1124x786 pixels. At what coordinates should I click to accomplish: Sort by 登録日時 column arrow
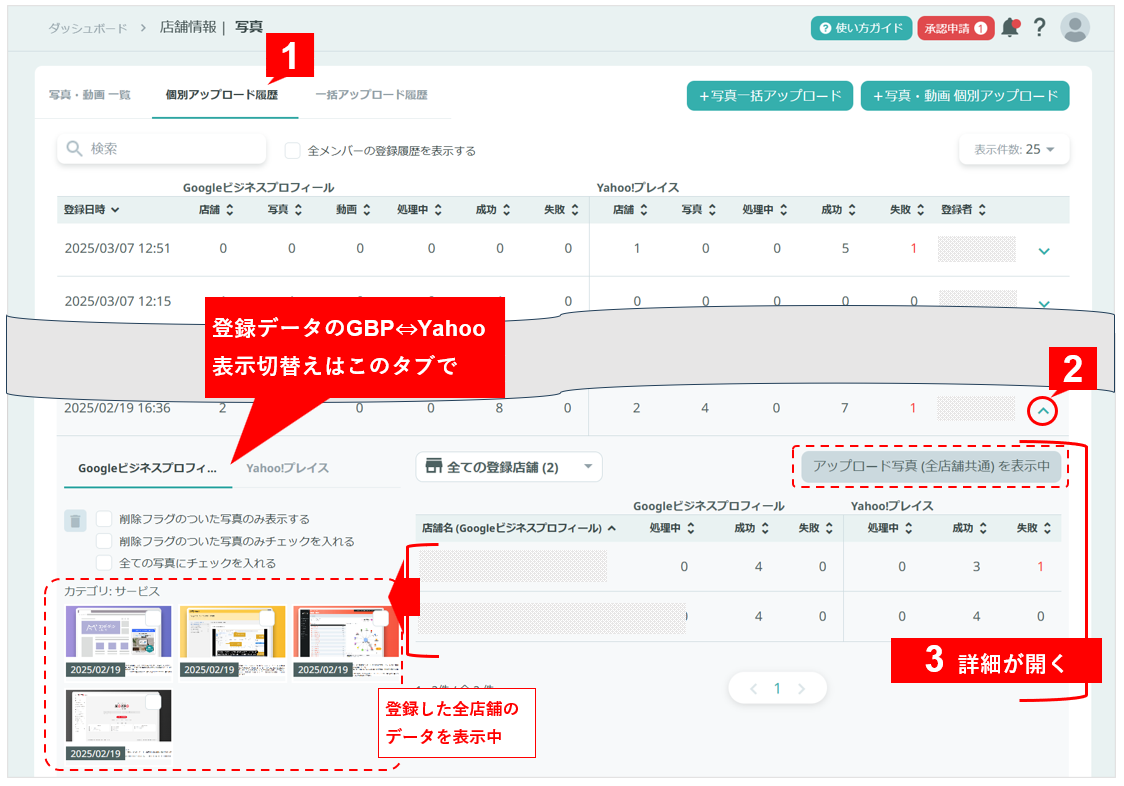point(115,209)
